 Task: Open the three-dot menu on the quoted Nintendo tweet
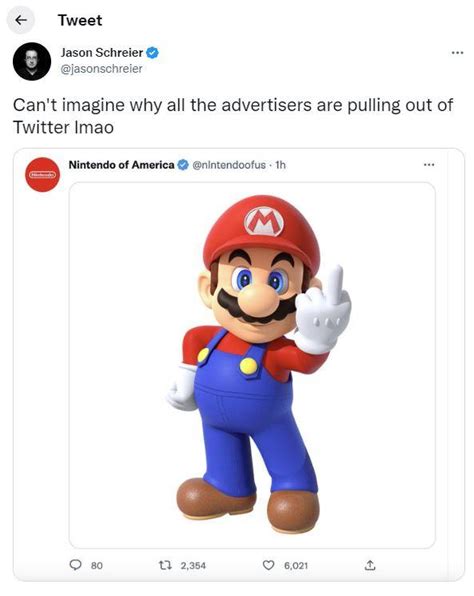429,165
